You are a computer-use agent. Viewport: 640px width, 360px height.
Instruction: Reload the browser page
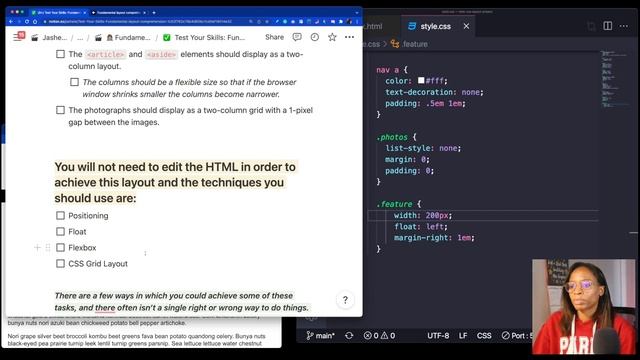point(27,22)
